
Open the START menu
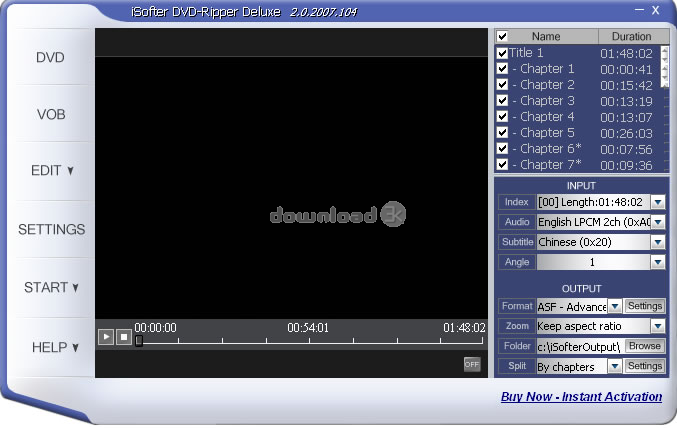51,288
